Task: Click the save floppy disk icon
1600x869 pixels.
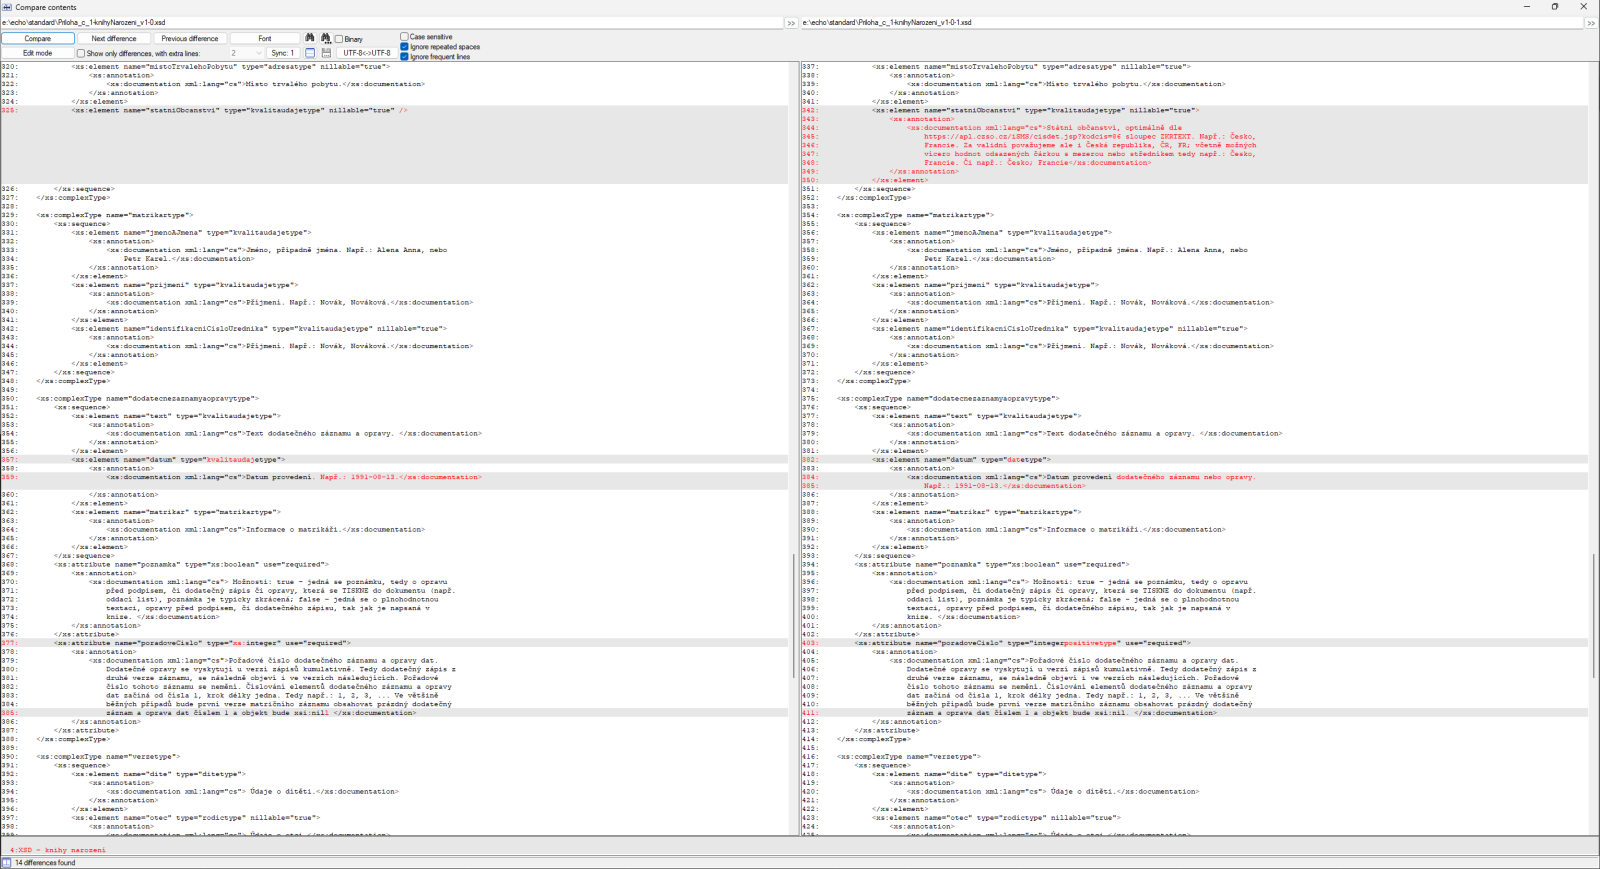Action: click(x=326, y=53)
